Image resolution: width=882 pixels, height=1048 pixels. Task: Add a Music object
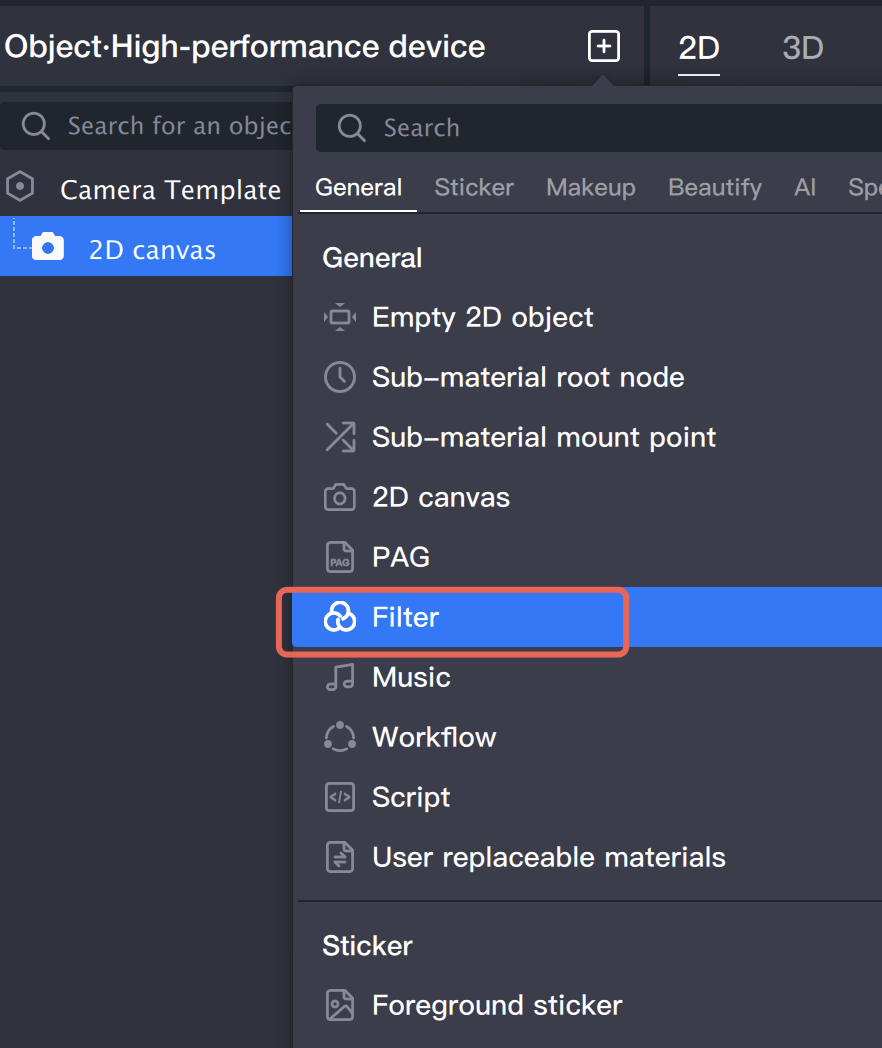[411, 678]
